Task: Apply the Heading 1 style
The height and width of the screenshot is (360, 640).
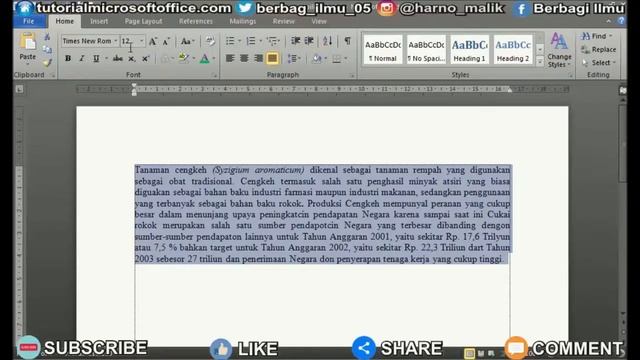Action: (x=469, y=50)
